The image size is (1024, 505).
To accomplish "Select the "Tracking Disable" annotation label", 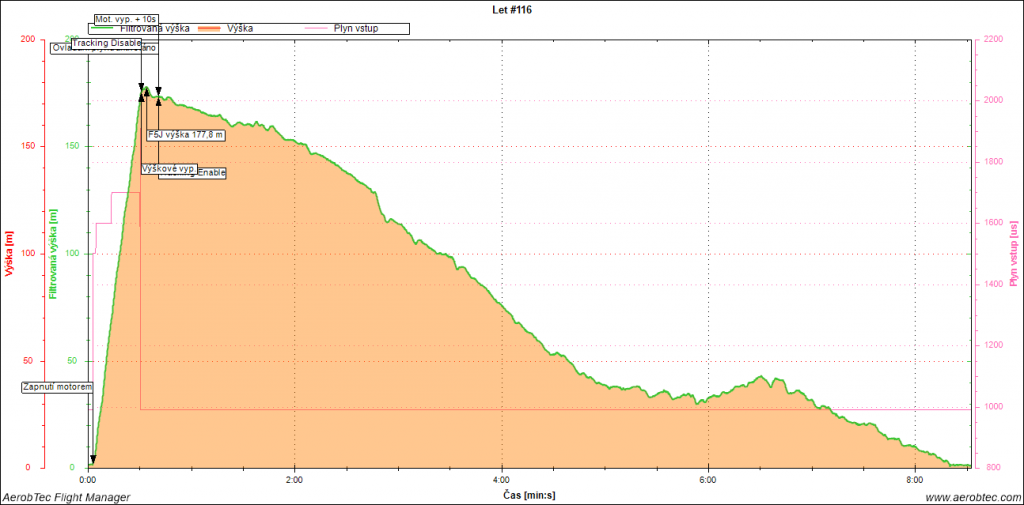I will coord(107,43).
